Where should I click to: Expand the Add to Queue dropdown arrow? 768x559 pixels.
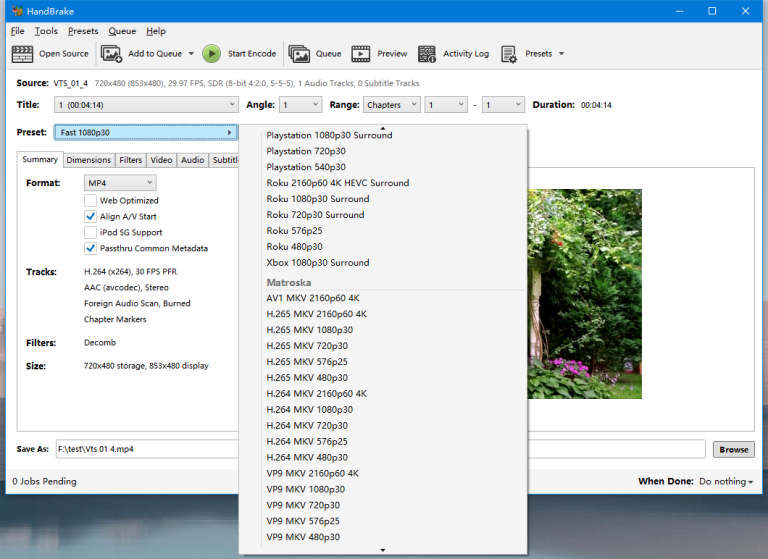tap(191, 54)
